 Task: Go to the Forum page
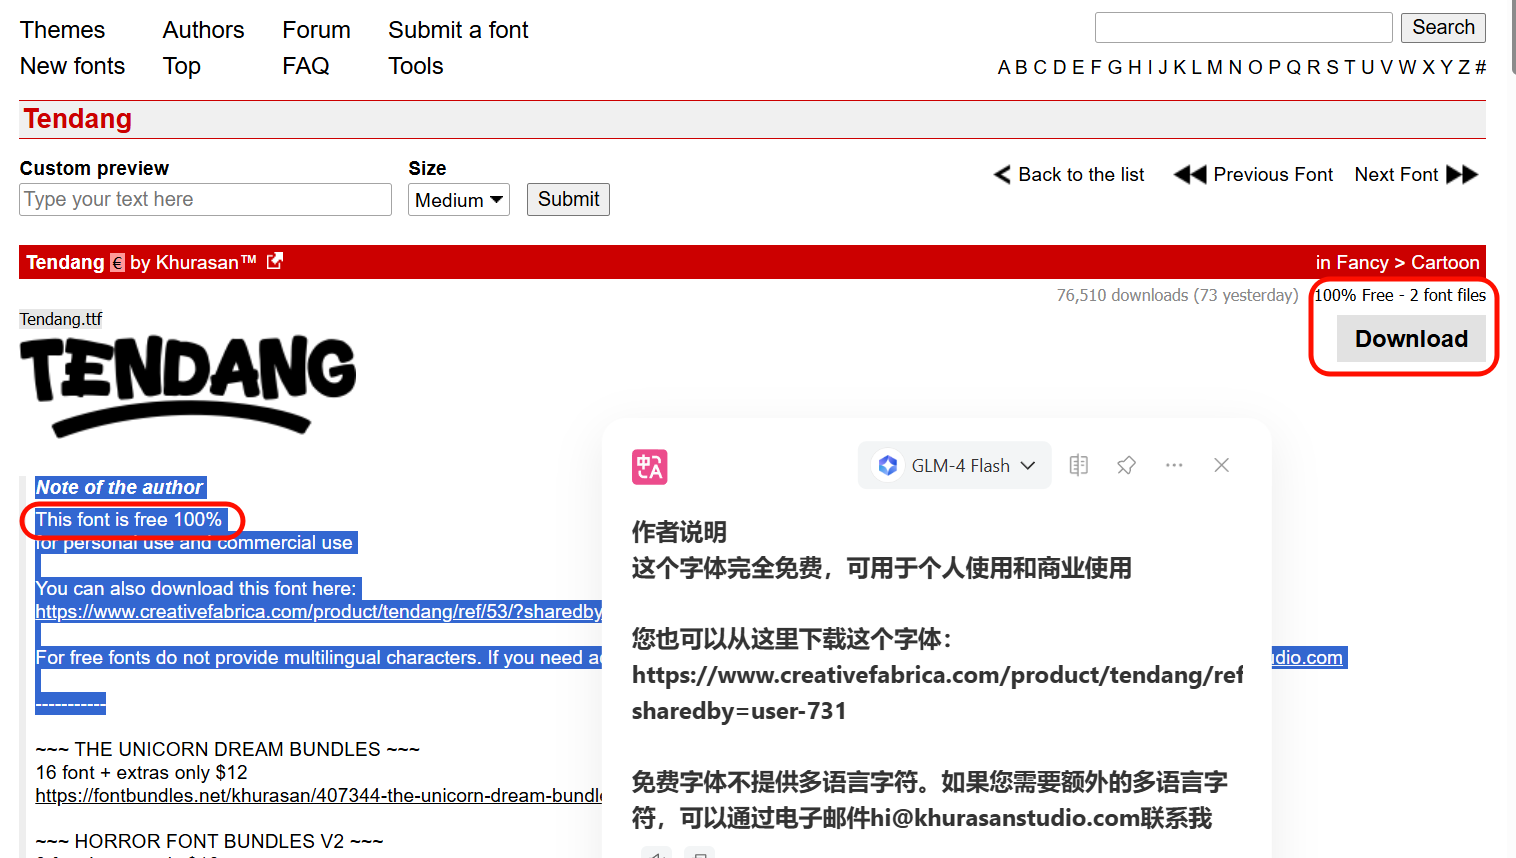tap(316, 30)
